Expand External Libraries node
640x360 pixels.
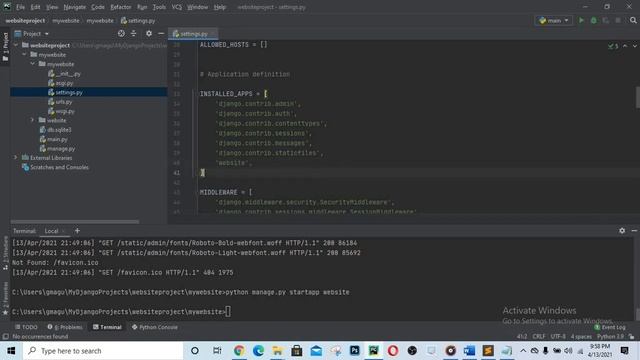(16, 158)
